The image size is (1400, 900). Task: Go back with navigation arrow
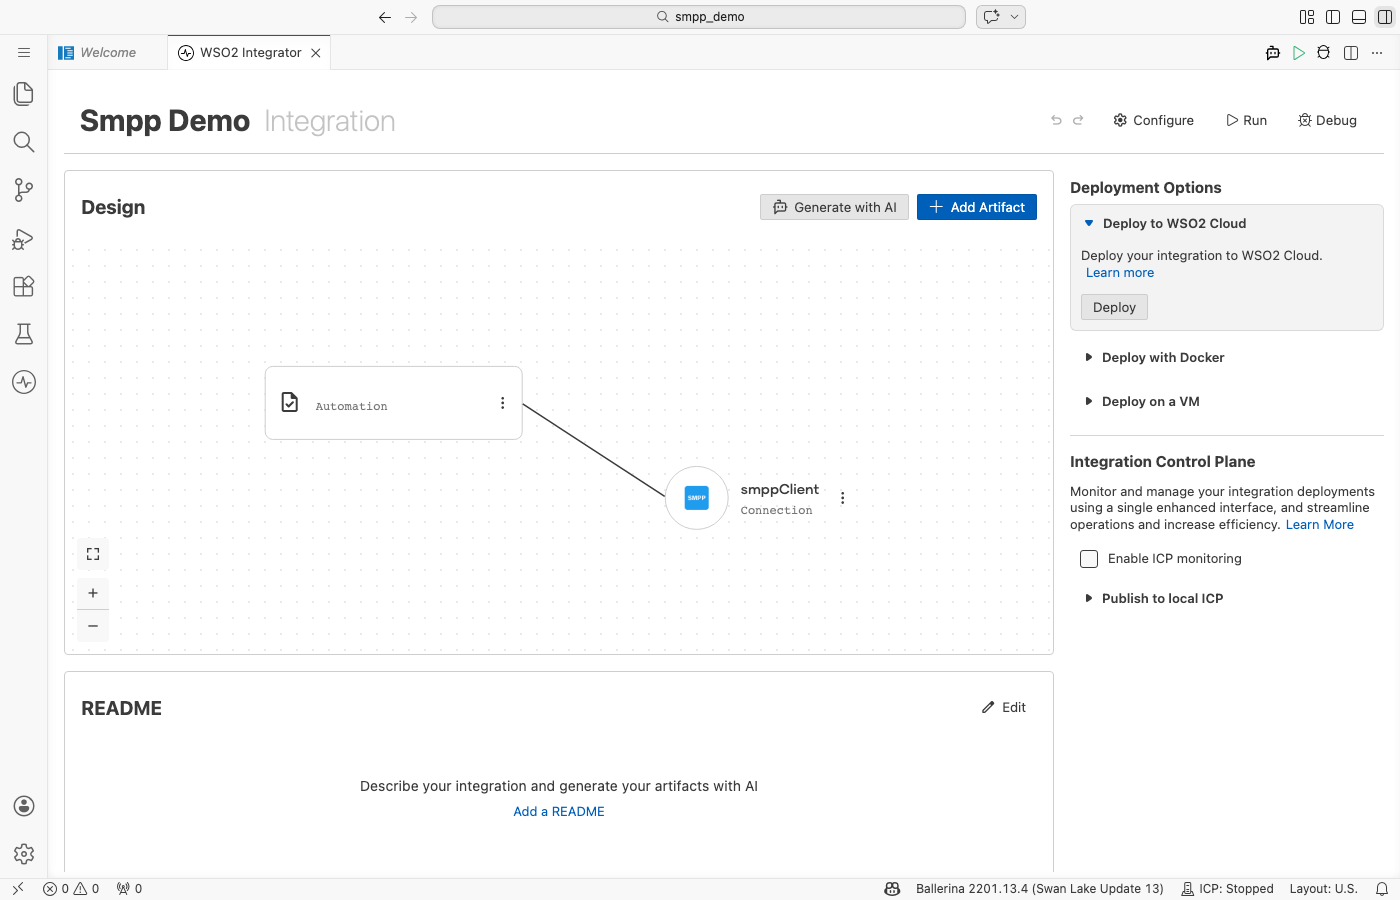coord(385,17)
